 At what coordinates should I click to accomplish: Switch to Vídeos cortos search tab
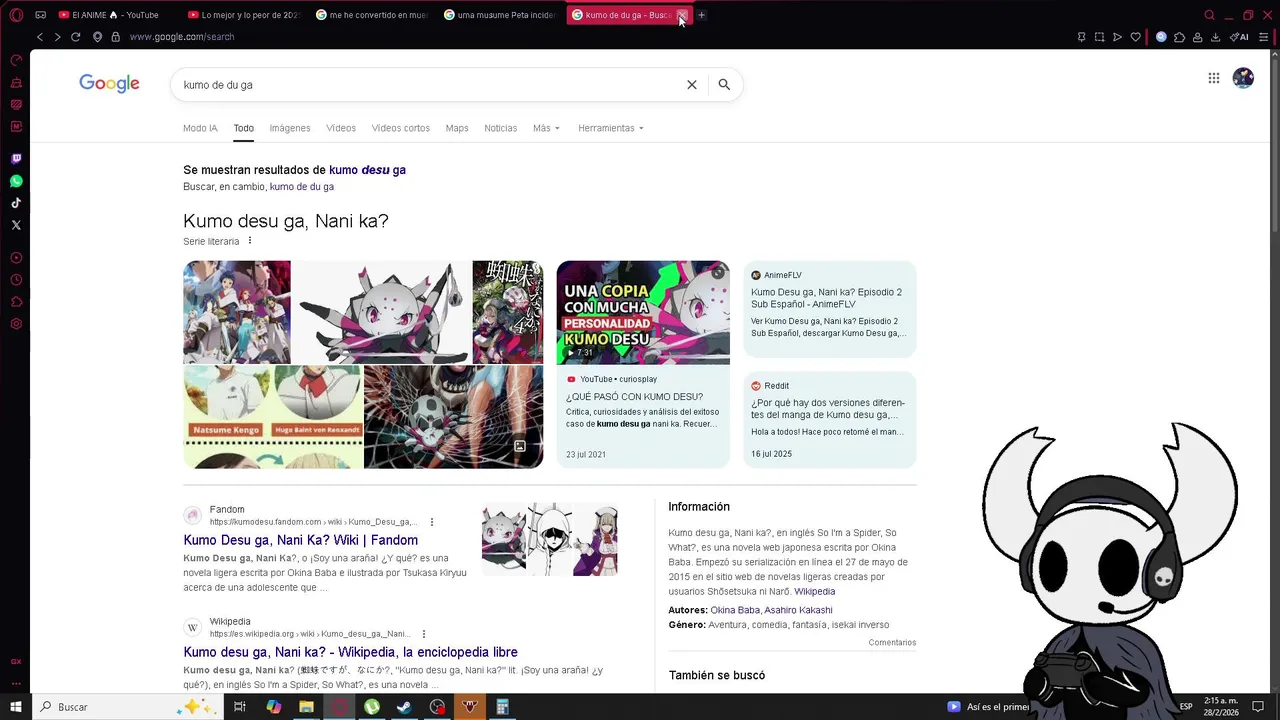[x=401, y=128]
